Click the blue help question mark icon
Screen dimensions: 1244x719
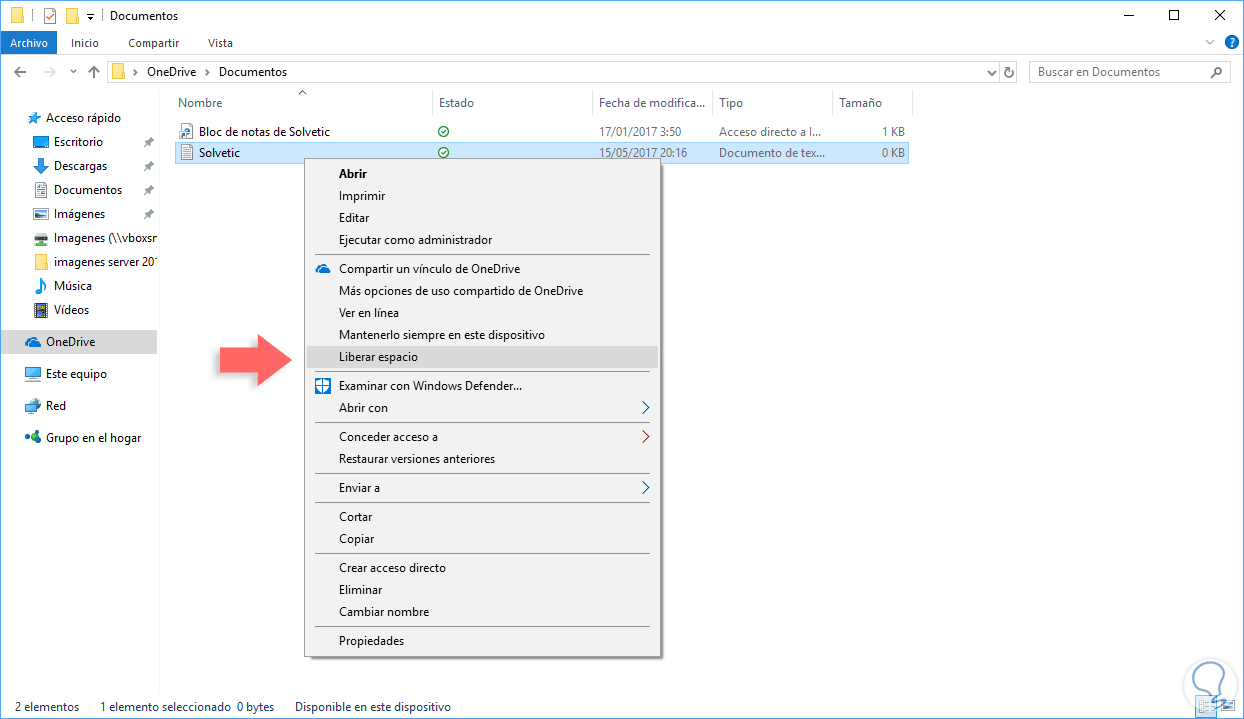pos(1231,42)
